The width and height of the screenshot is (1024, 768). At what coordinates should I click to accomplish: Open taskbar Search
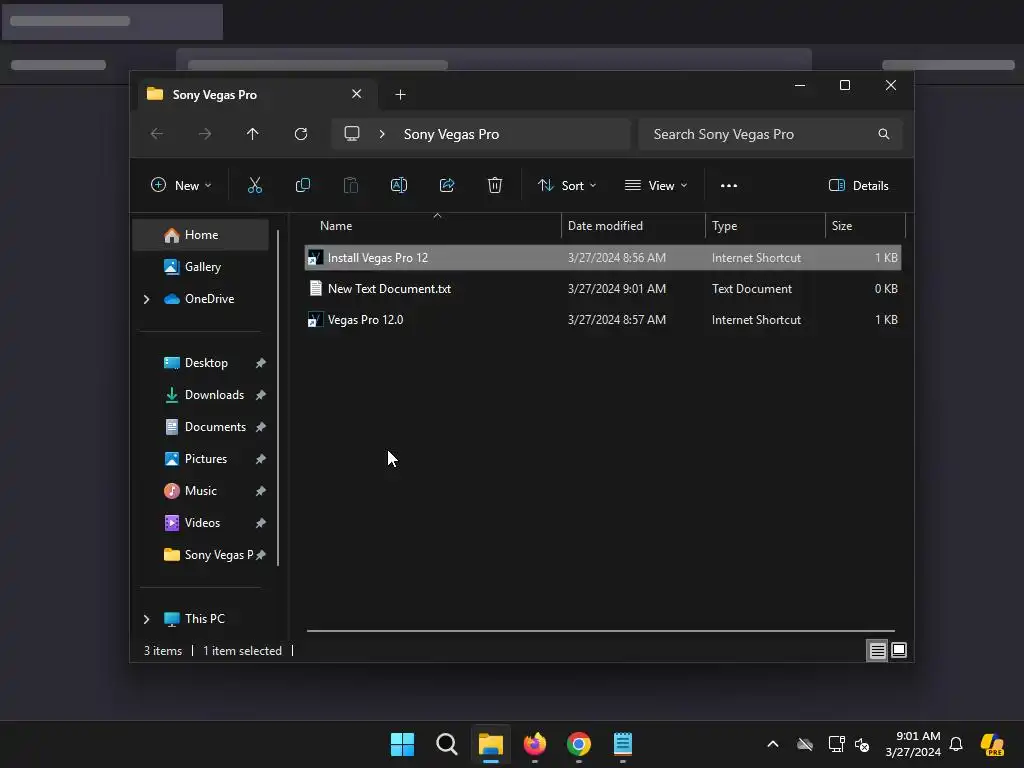click(447, 744)
